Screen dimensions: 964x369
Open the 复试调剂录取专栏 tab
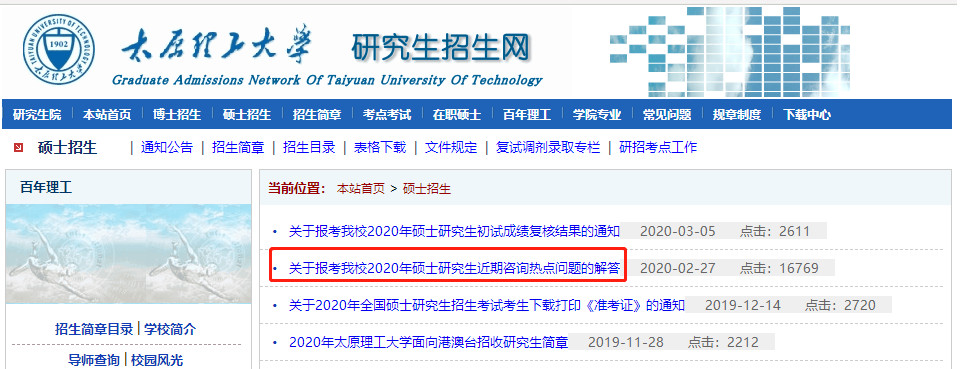click(x=548, y=148)
